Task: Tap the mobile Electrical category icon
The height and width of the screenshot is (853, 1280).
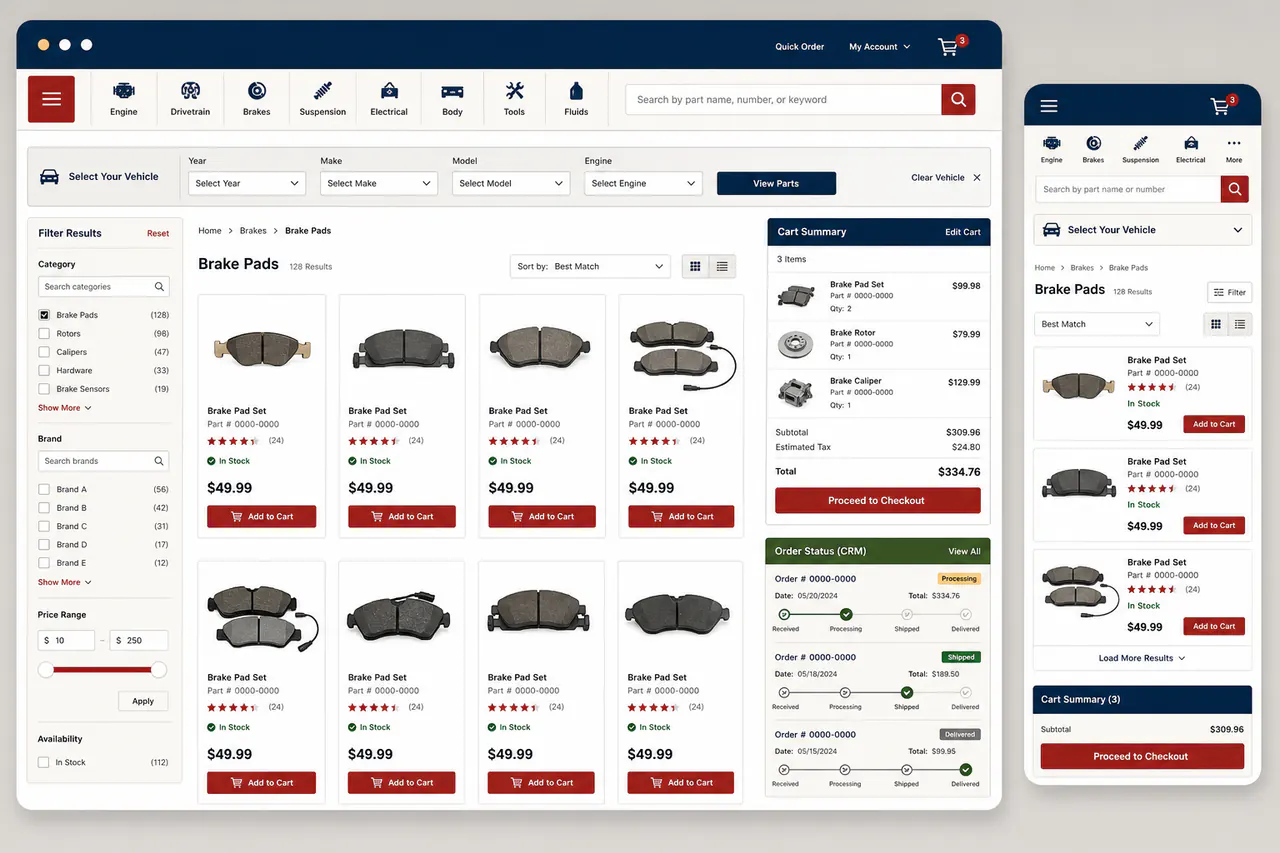Action: coord(1190,143)
